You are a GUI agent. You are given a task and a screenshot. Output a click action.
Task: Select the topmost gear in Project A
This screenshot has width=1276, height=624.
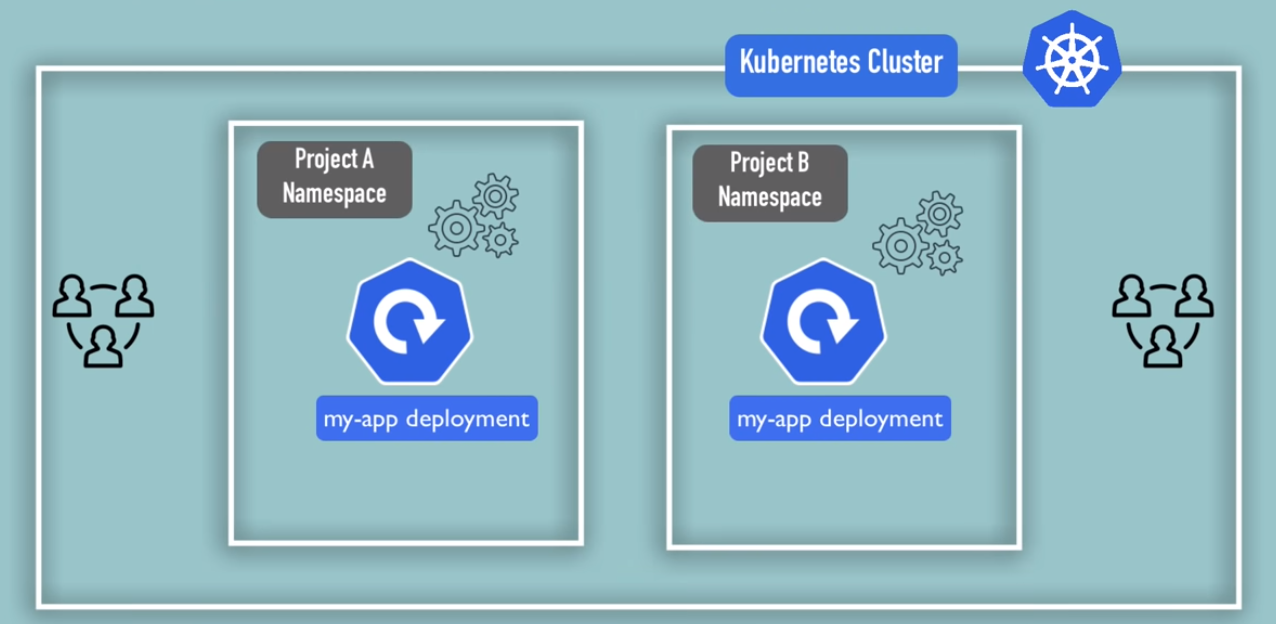494,196
